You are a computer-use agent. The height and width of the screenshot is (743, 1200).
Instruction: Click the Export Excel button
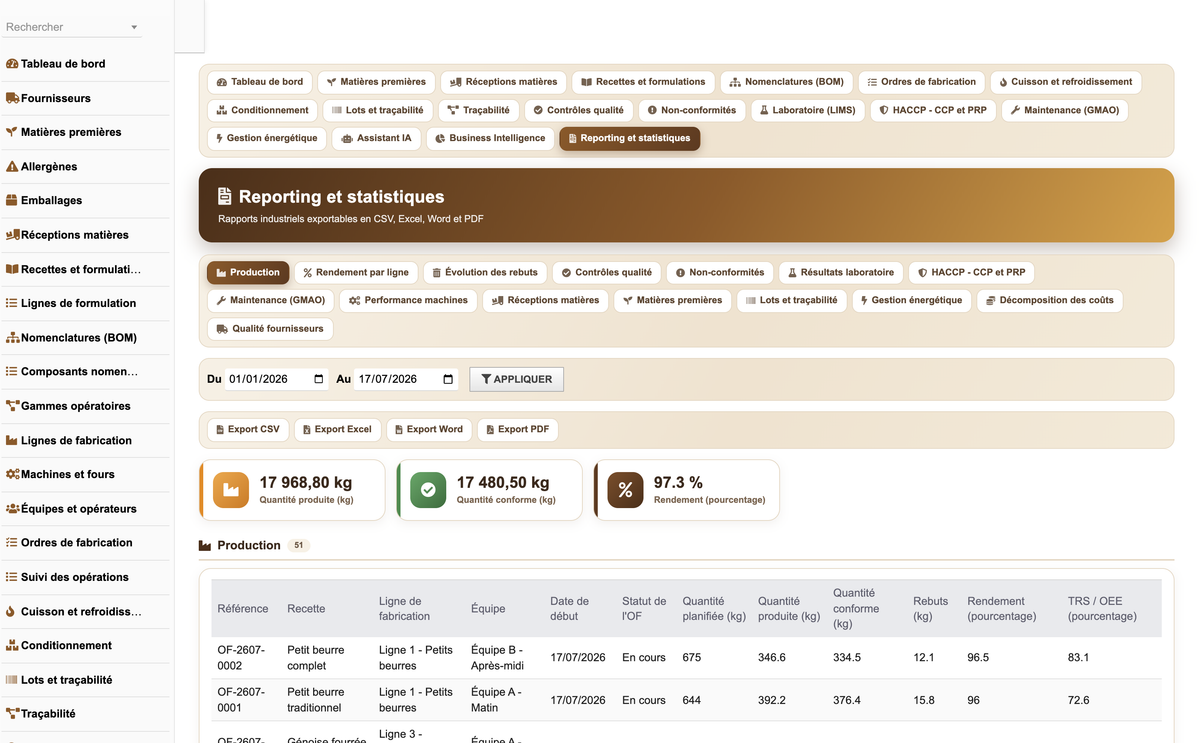pos(337,429)
